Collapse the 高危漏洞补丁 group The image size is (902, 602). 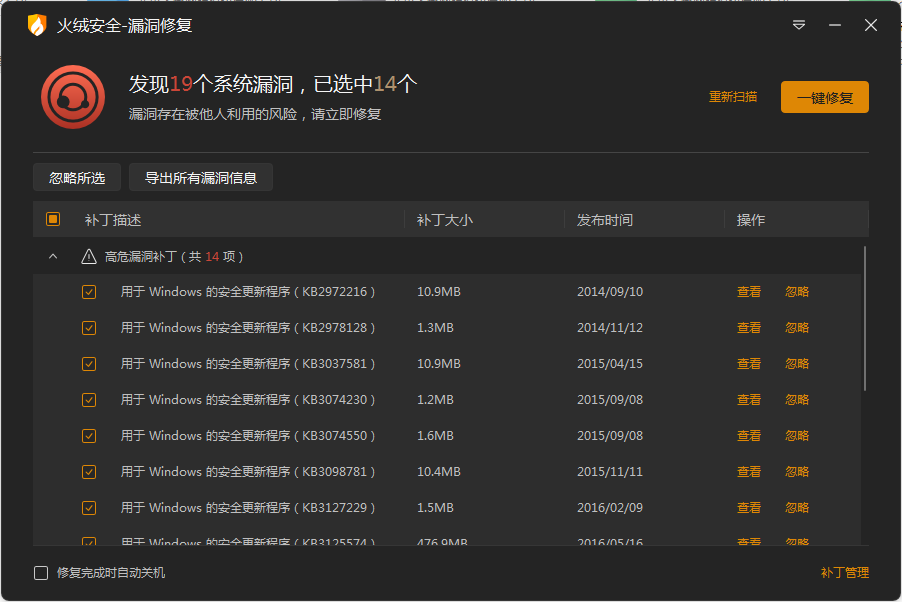point(53,257)
